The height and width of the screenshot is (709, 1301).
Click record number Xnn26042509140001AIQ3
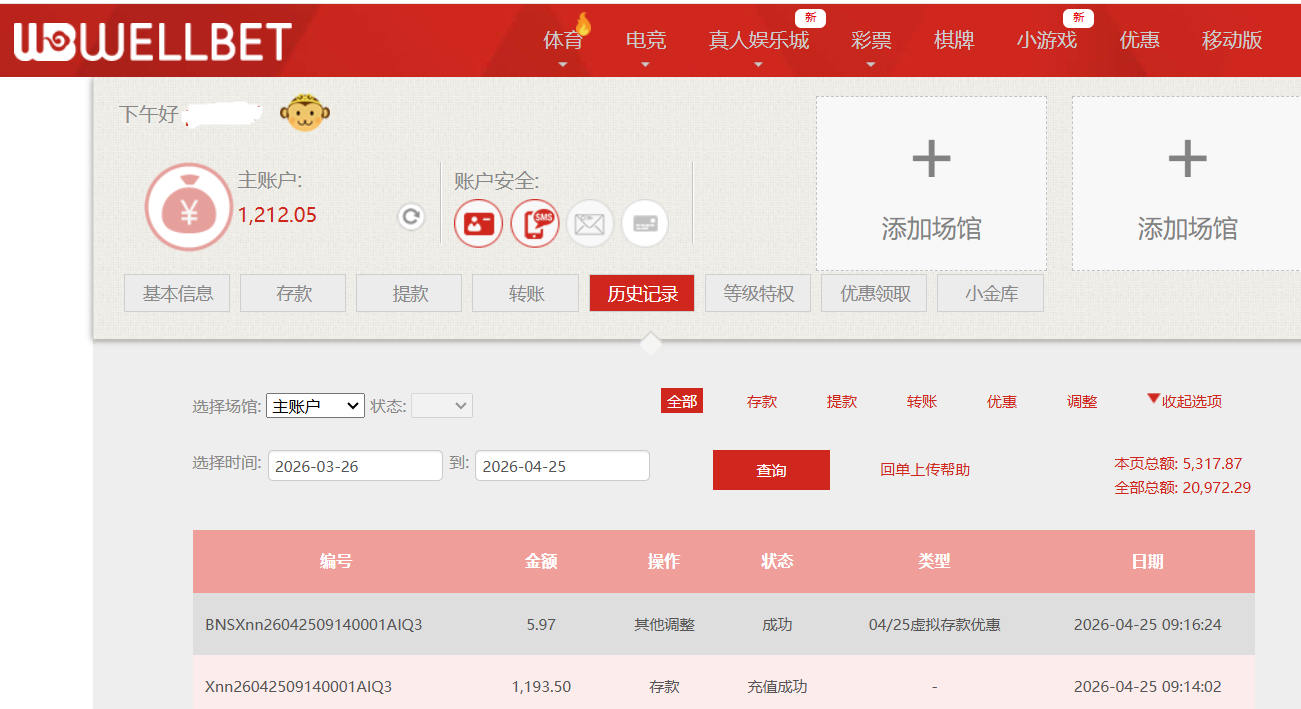coord(298,686)
